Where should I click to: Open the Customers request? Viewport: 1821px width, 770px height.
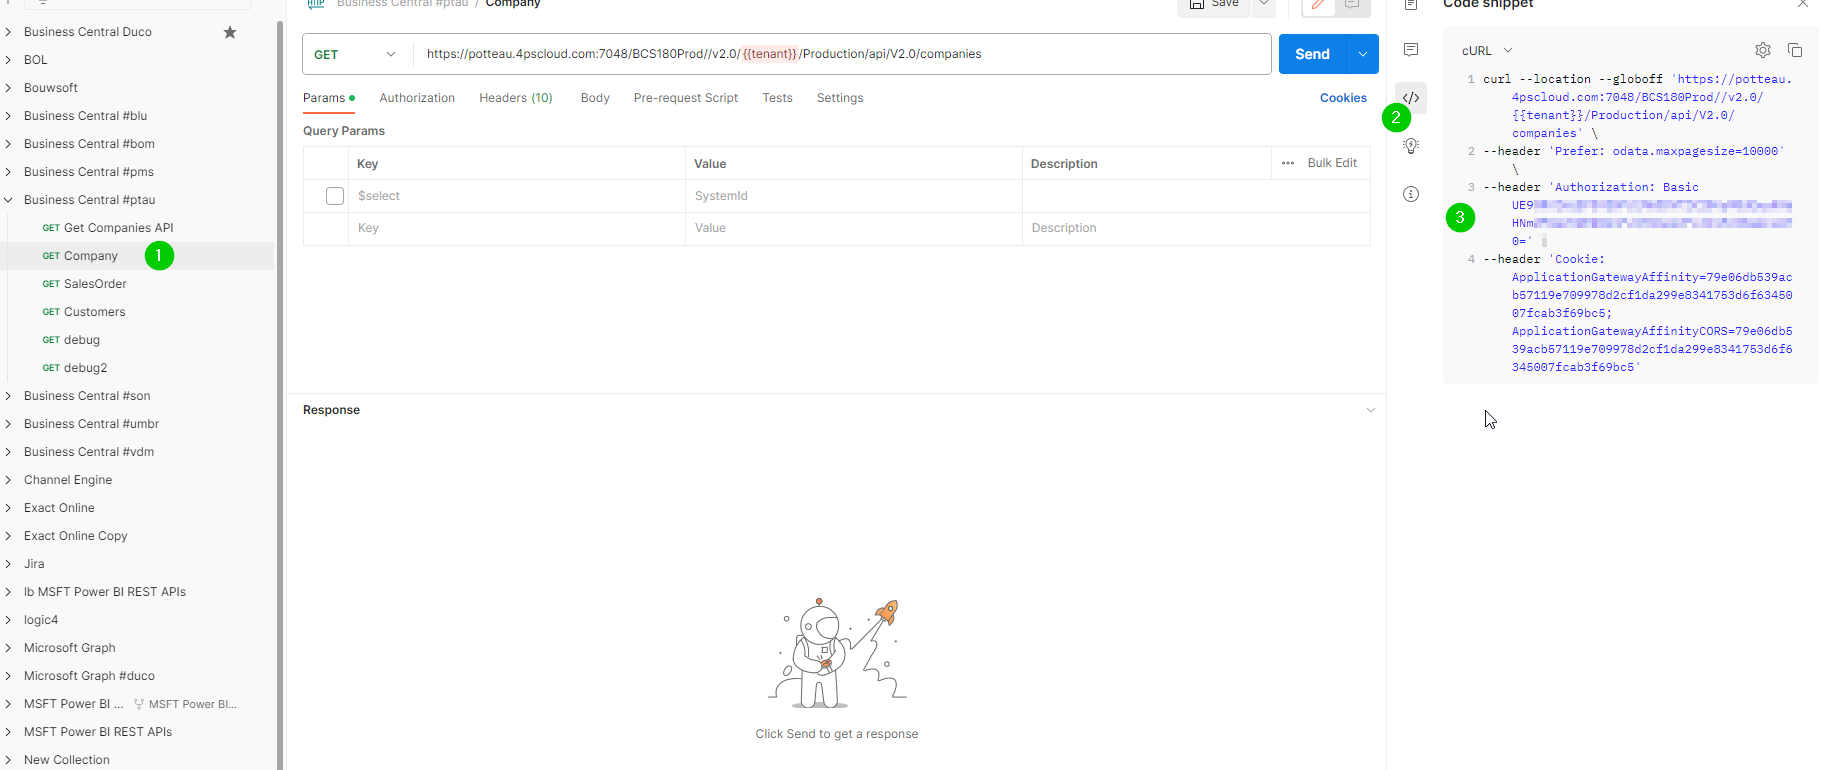pos(95,312)
